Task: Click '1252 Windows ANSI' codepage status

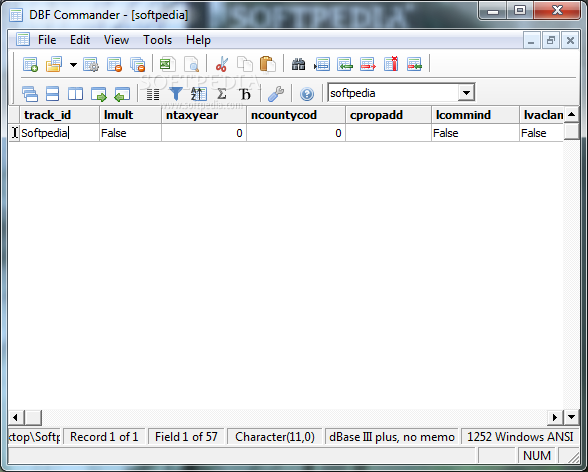Action: click(x=520, y=437)
